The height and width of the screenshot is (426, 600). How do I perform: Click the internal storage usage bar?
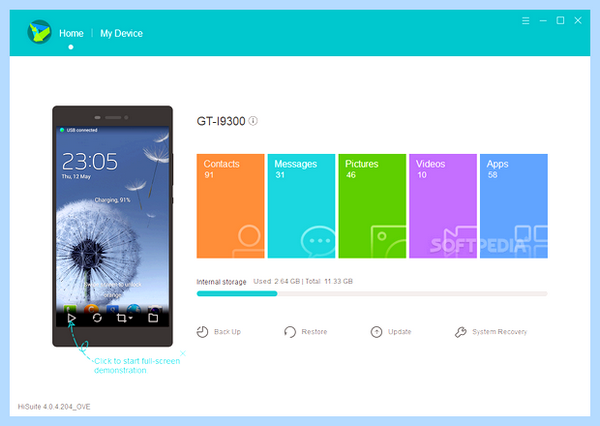click(372, 294)
